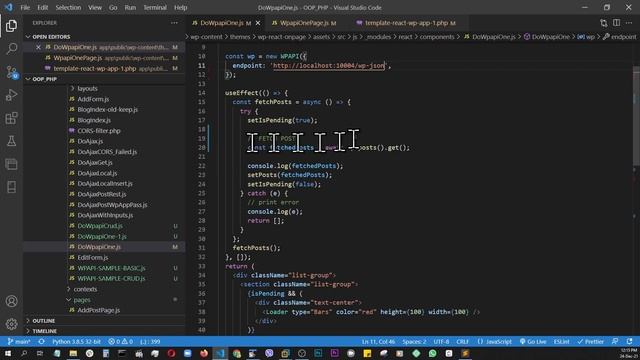Image resolution: width=640 pixels, height=360 pixels.
Task: Click Ln 11, Col 46 cursor position
Action: (378, 342)
